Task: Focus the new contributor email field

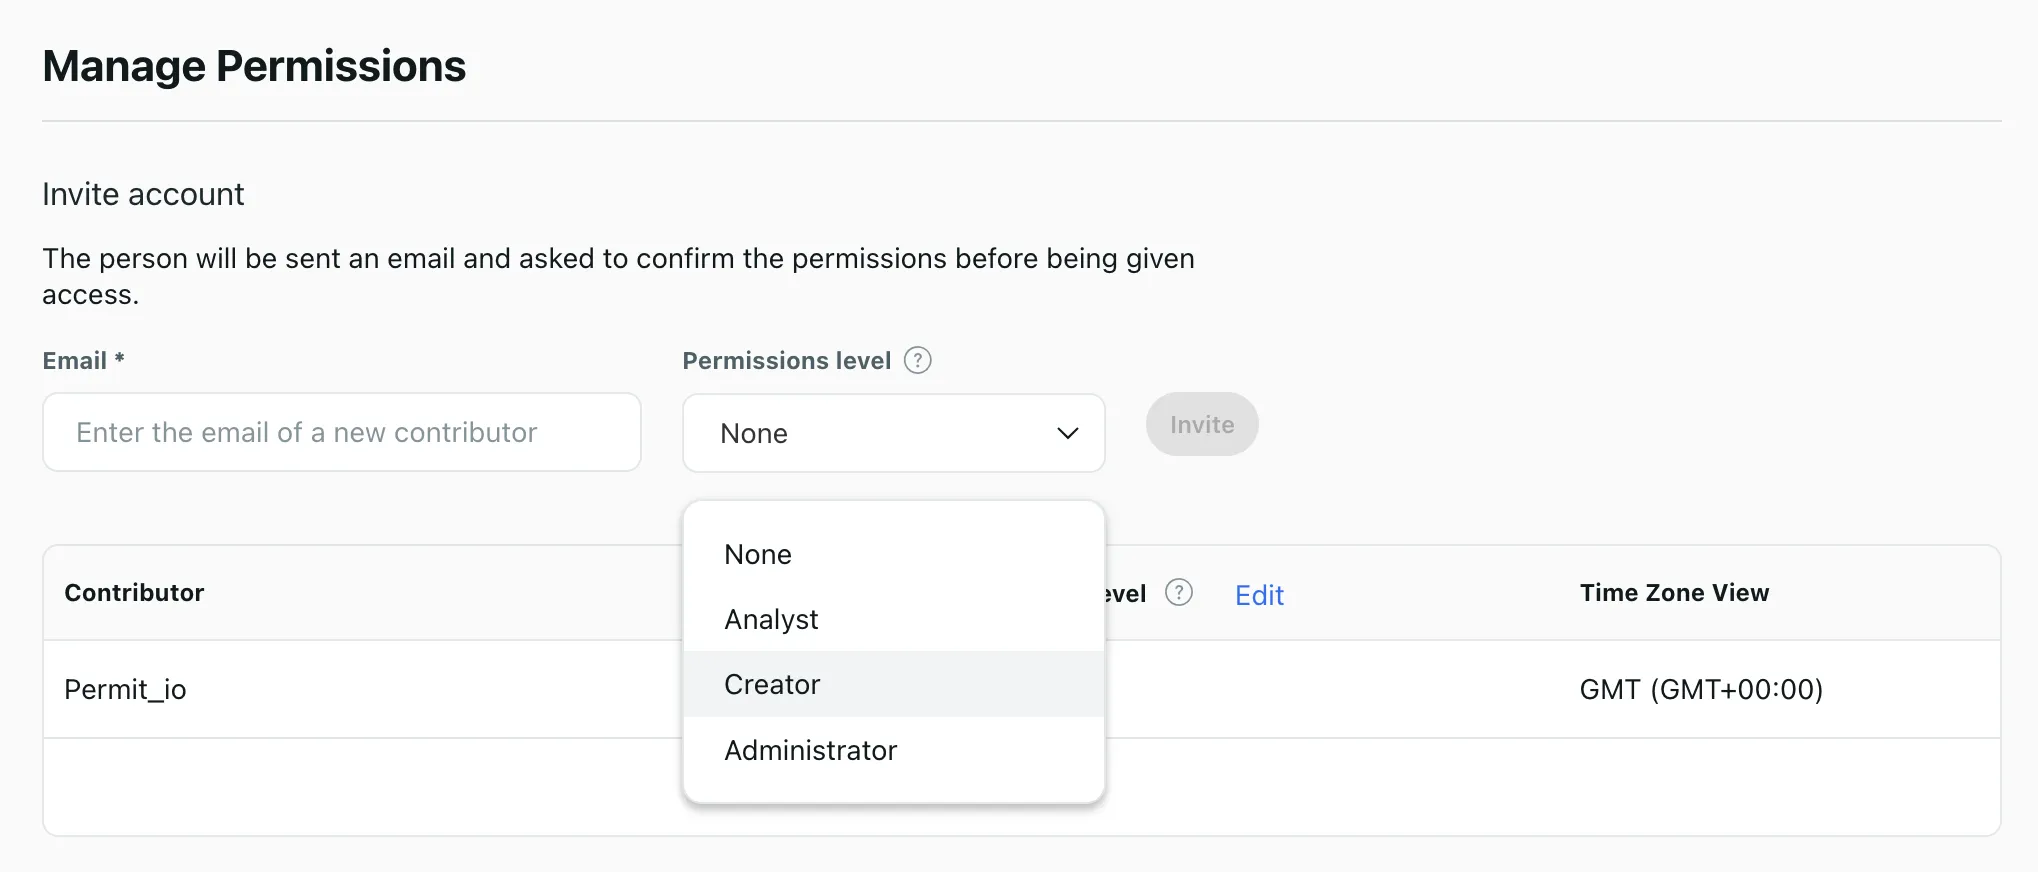Action: (341, 432)
